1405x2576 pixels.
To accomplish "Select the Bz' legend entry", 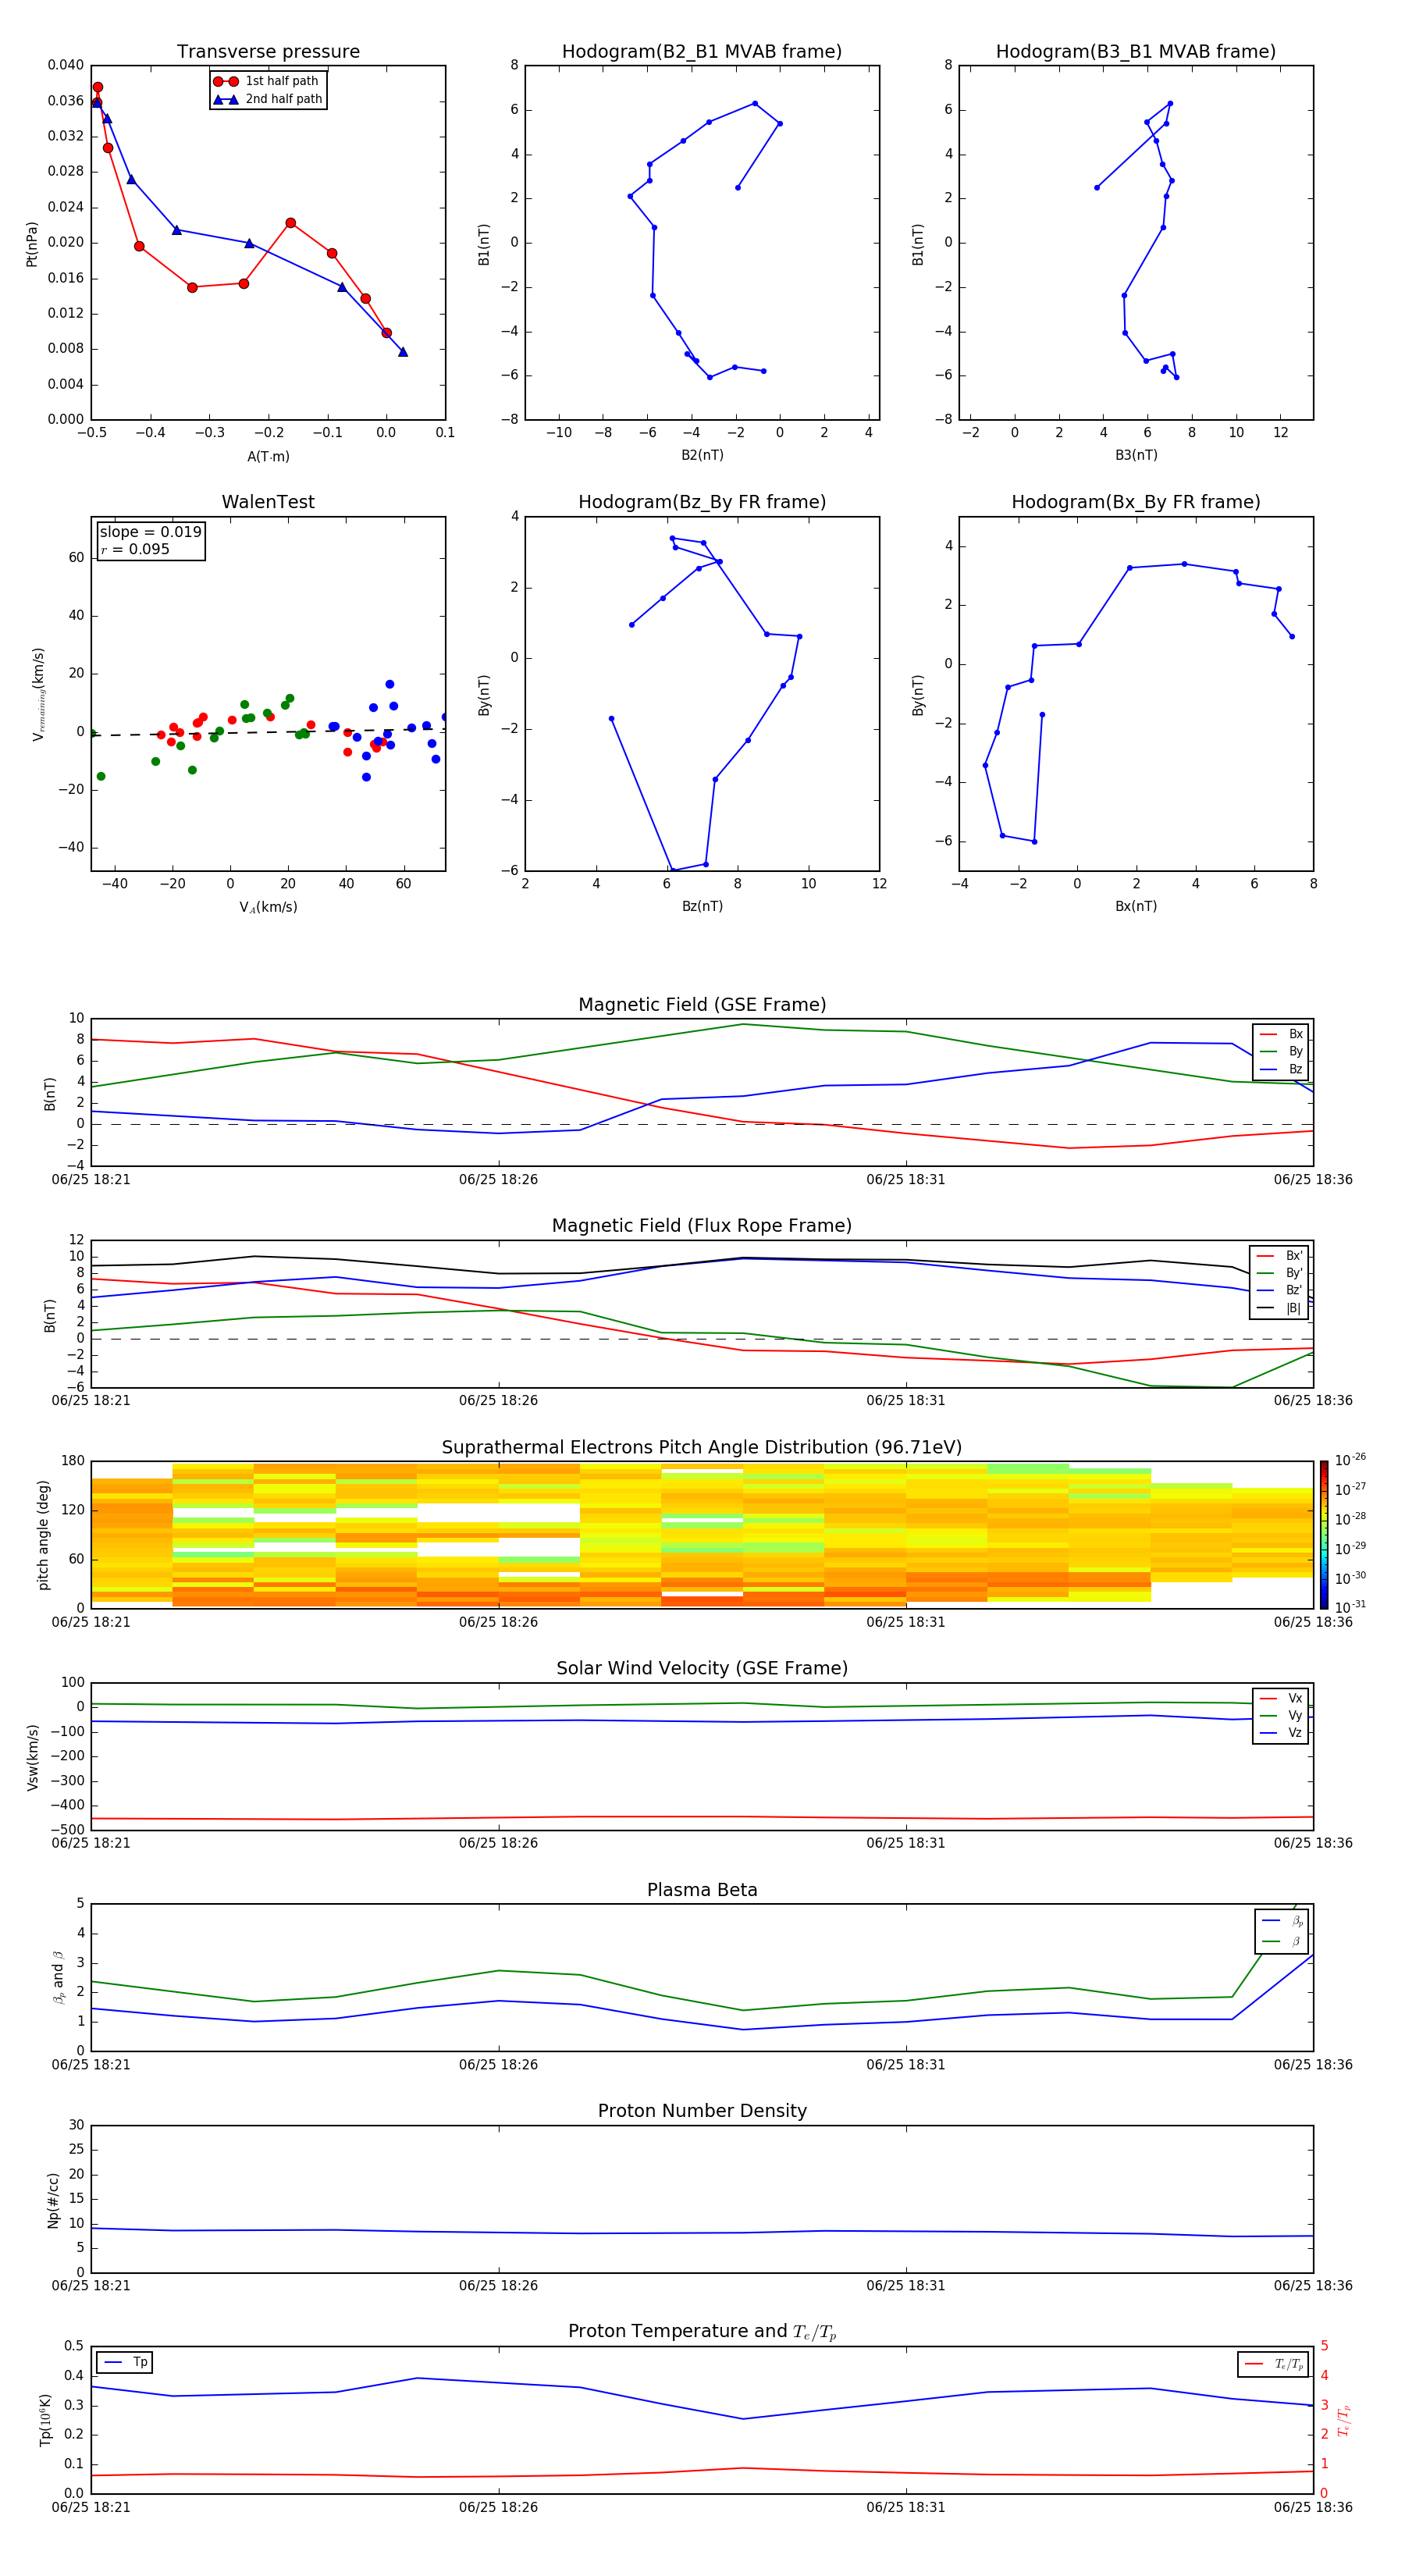I will (1280, 1290).
